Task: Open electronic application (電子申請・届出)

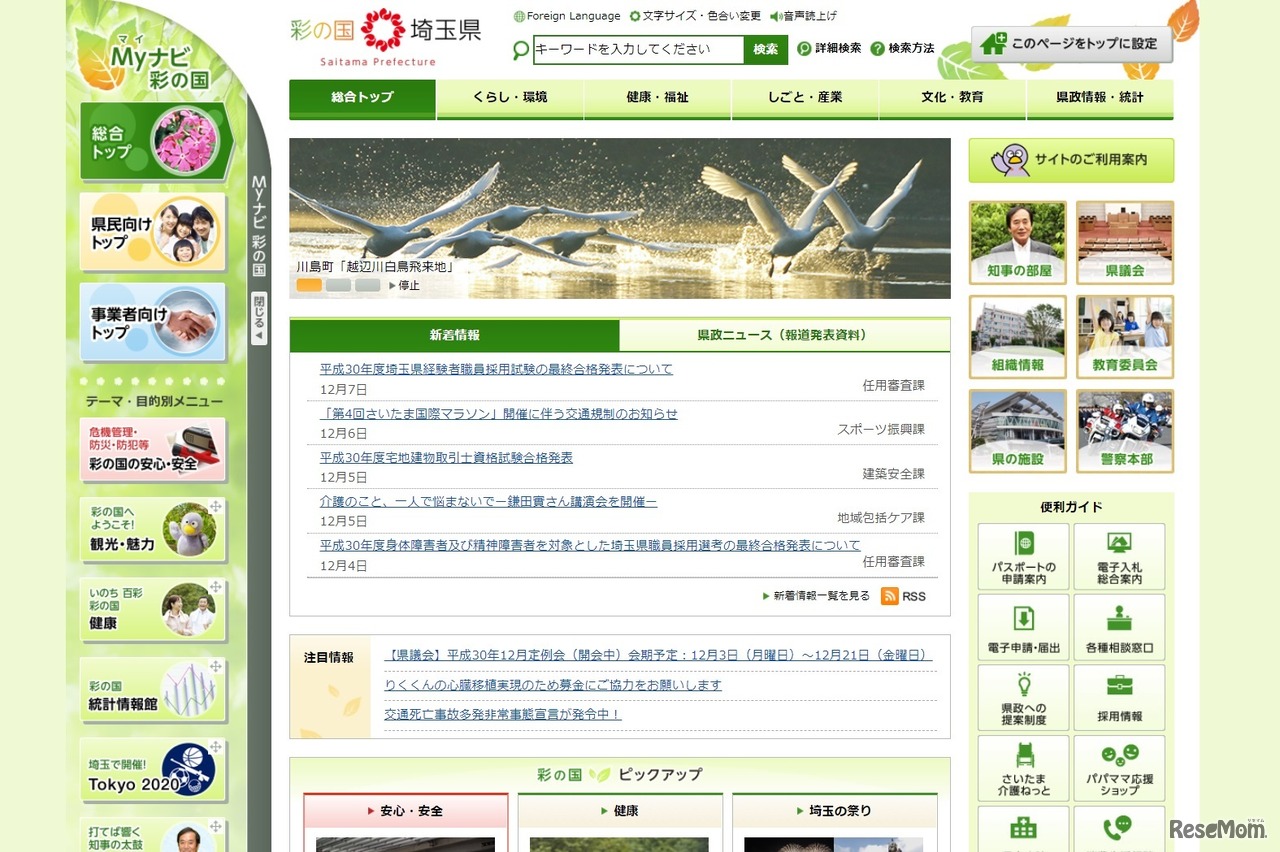Action: [x=1022, y=627]
